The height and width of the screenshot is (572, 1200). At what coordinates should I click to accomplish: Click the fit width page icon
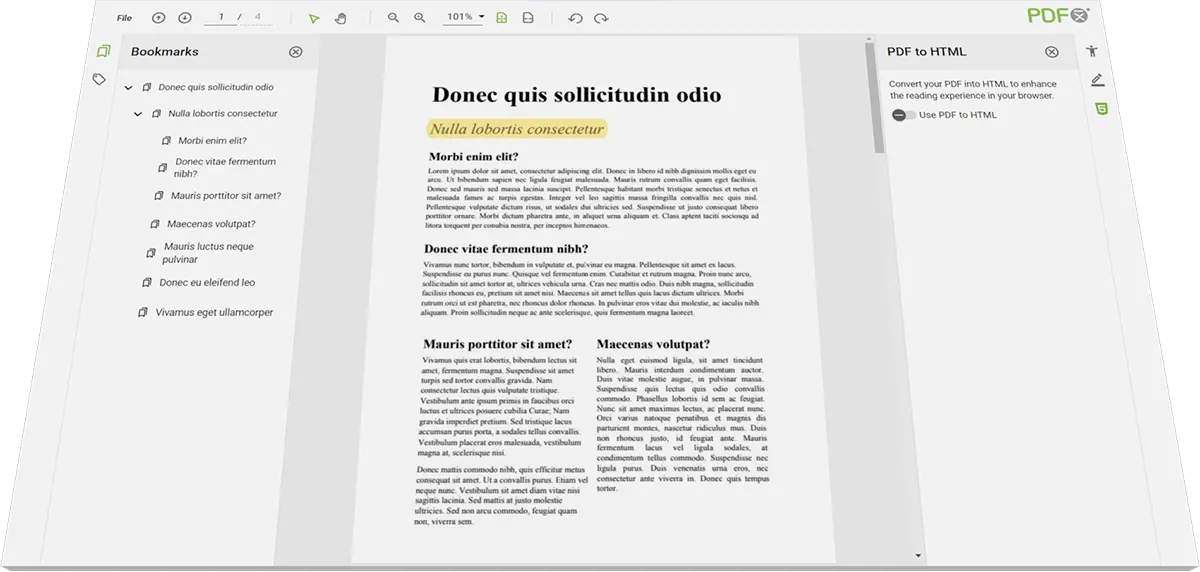pos(527,18)
